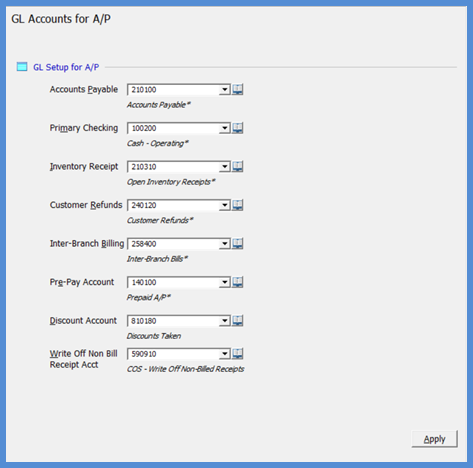This screenshot has width=473, height=468.
Task: Open account lookup icon beside Inventory Receipt
Action: (x=238, y=166)
